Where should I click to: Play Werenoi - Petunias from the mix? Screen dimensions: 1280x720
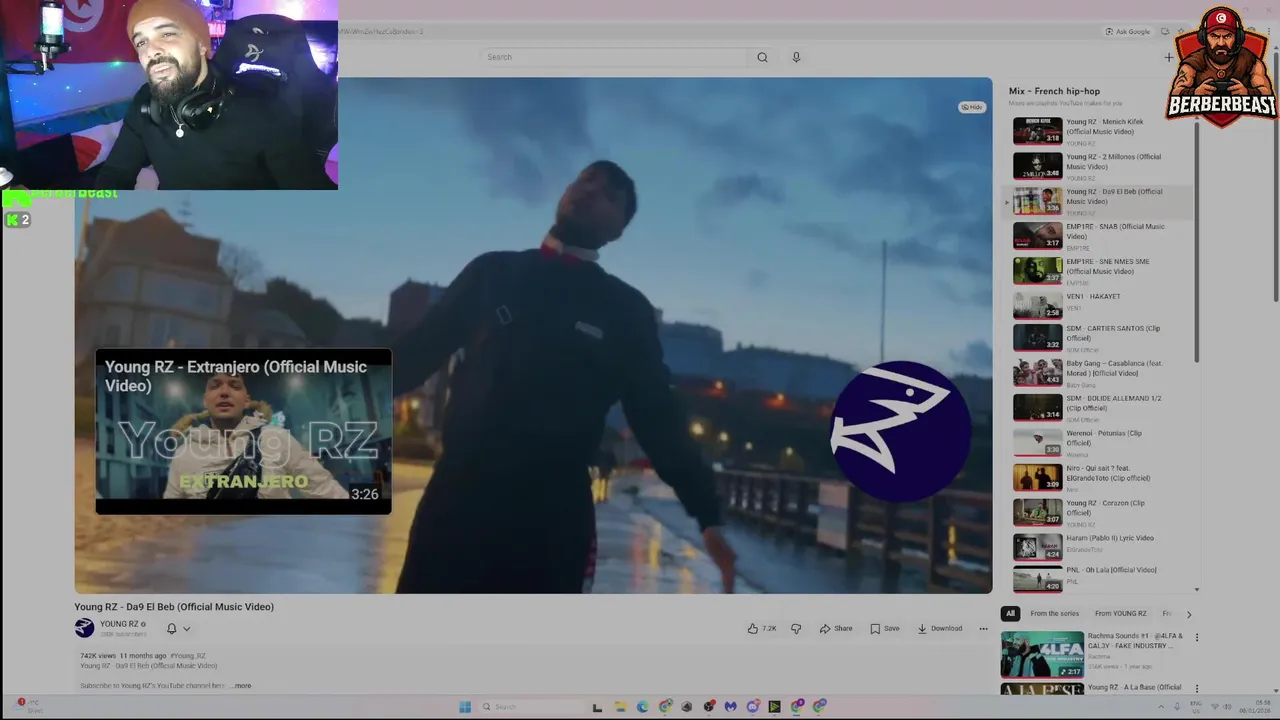[x=1100, y=442]
